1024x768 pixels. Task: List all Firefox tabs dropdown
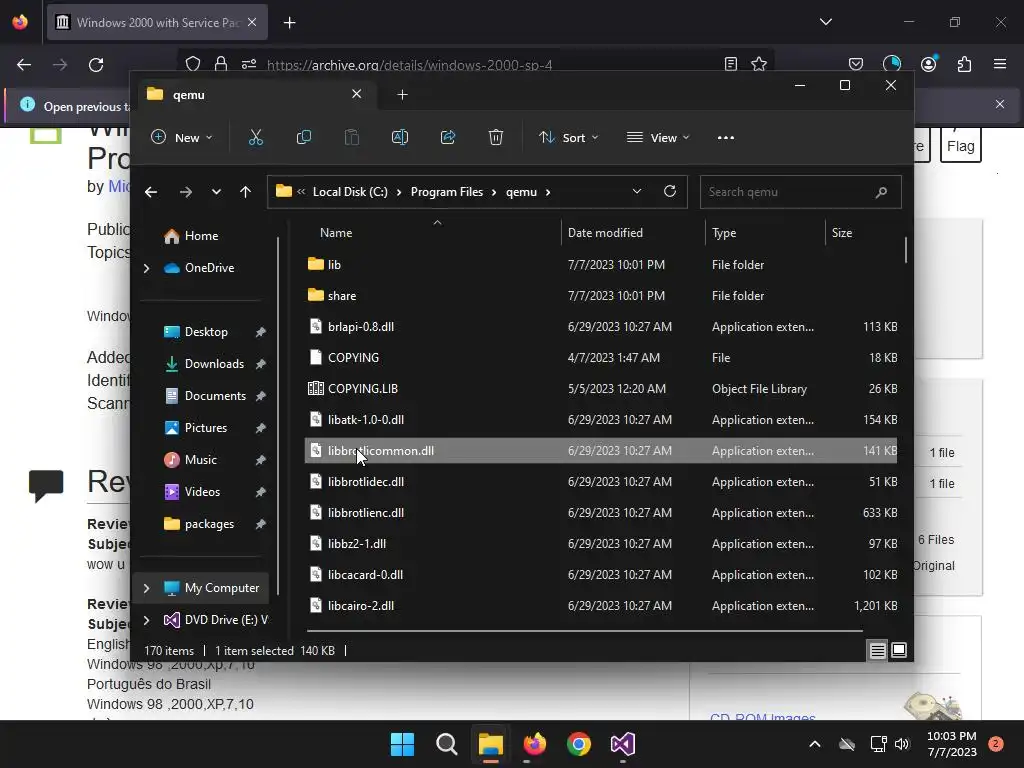tap(826, 22)
